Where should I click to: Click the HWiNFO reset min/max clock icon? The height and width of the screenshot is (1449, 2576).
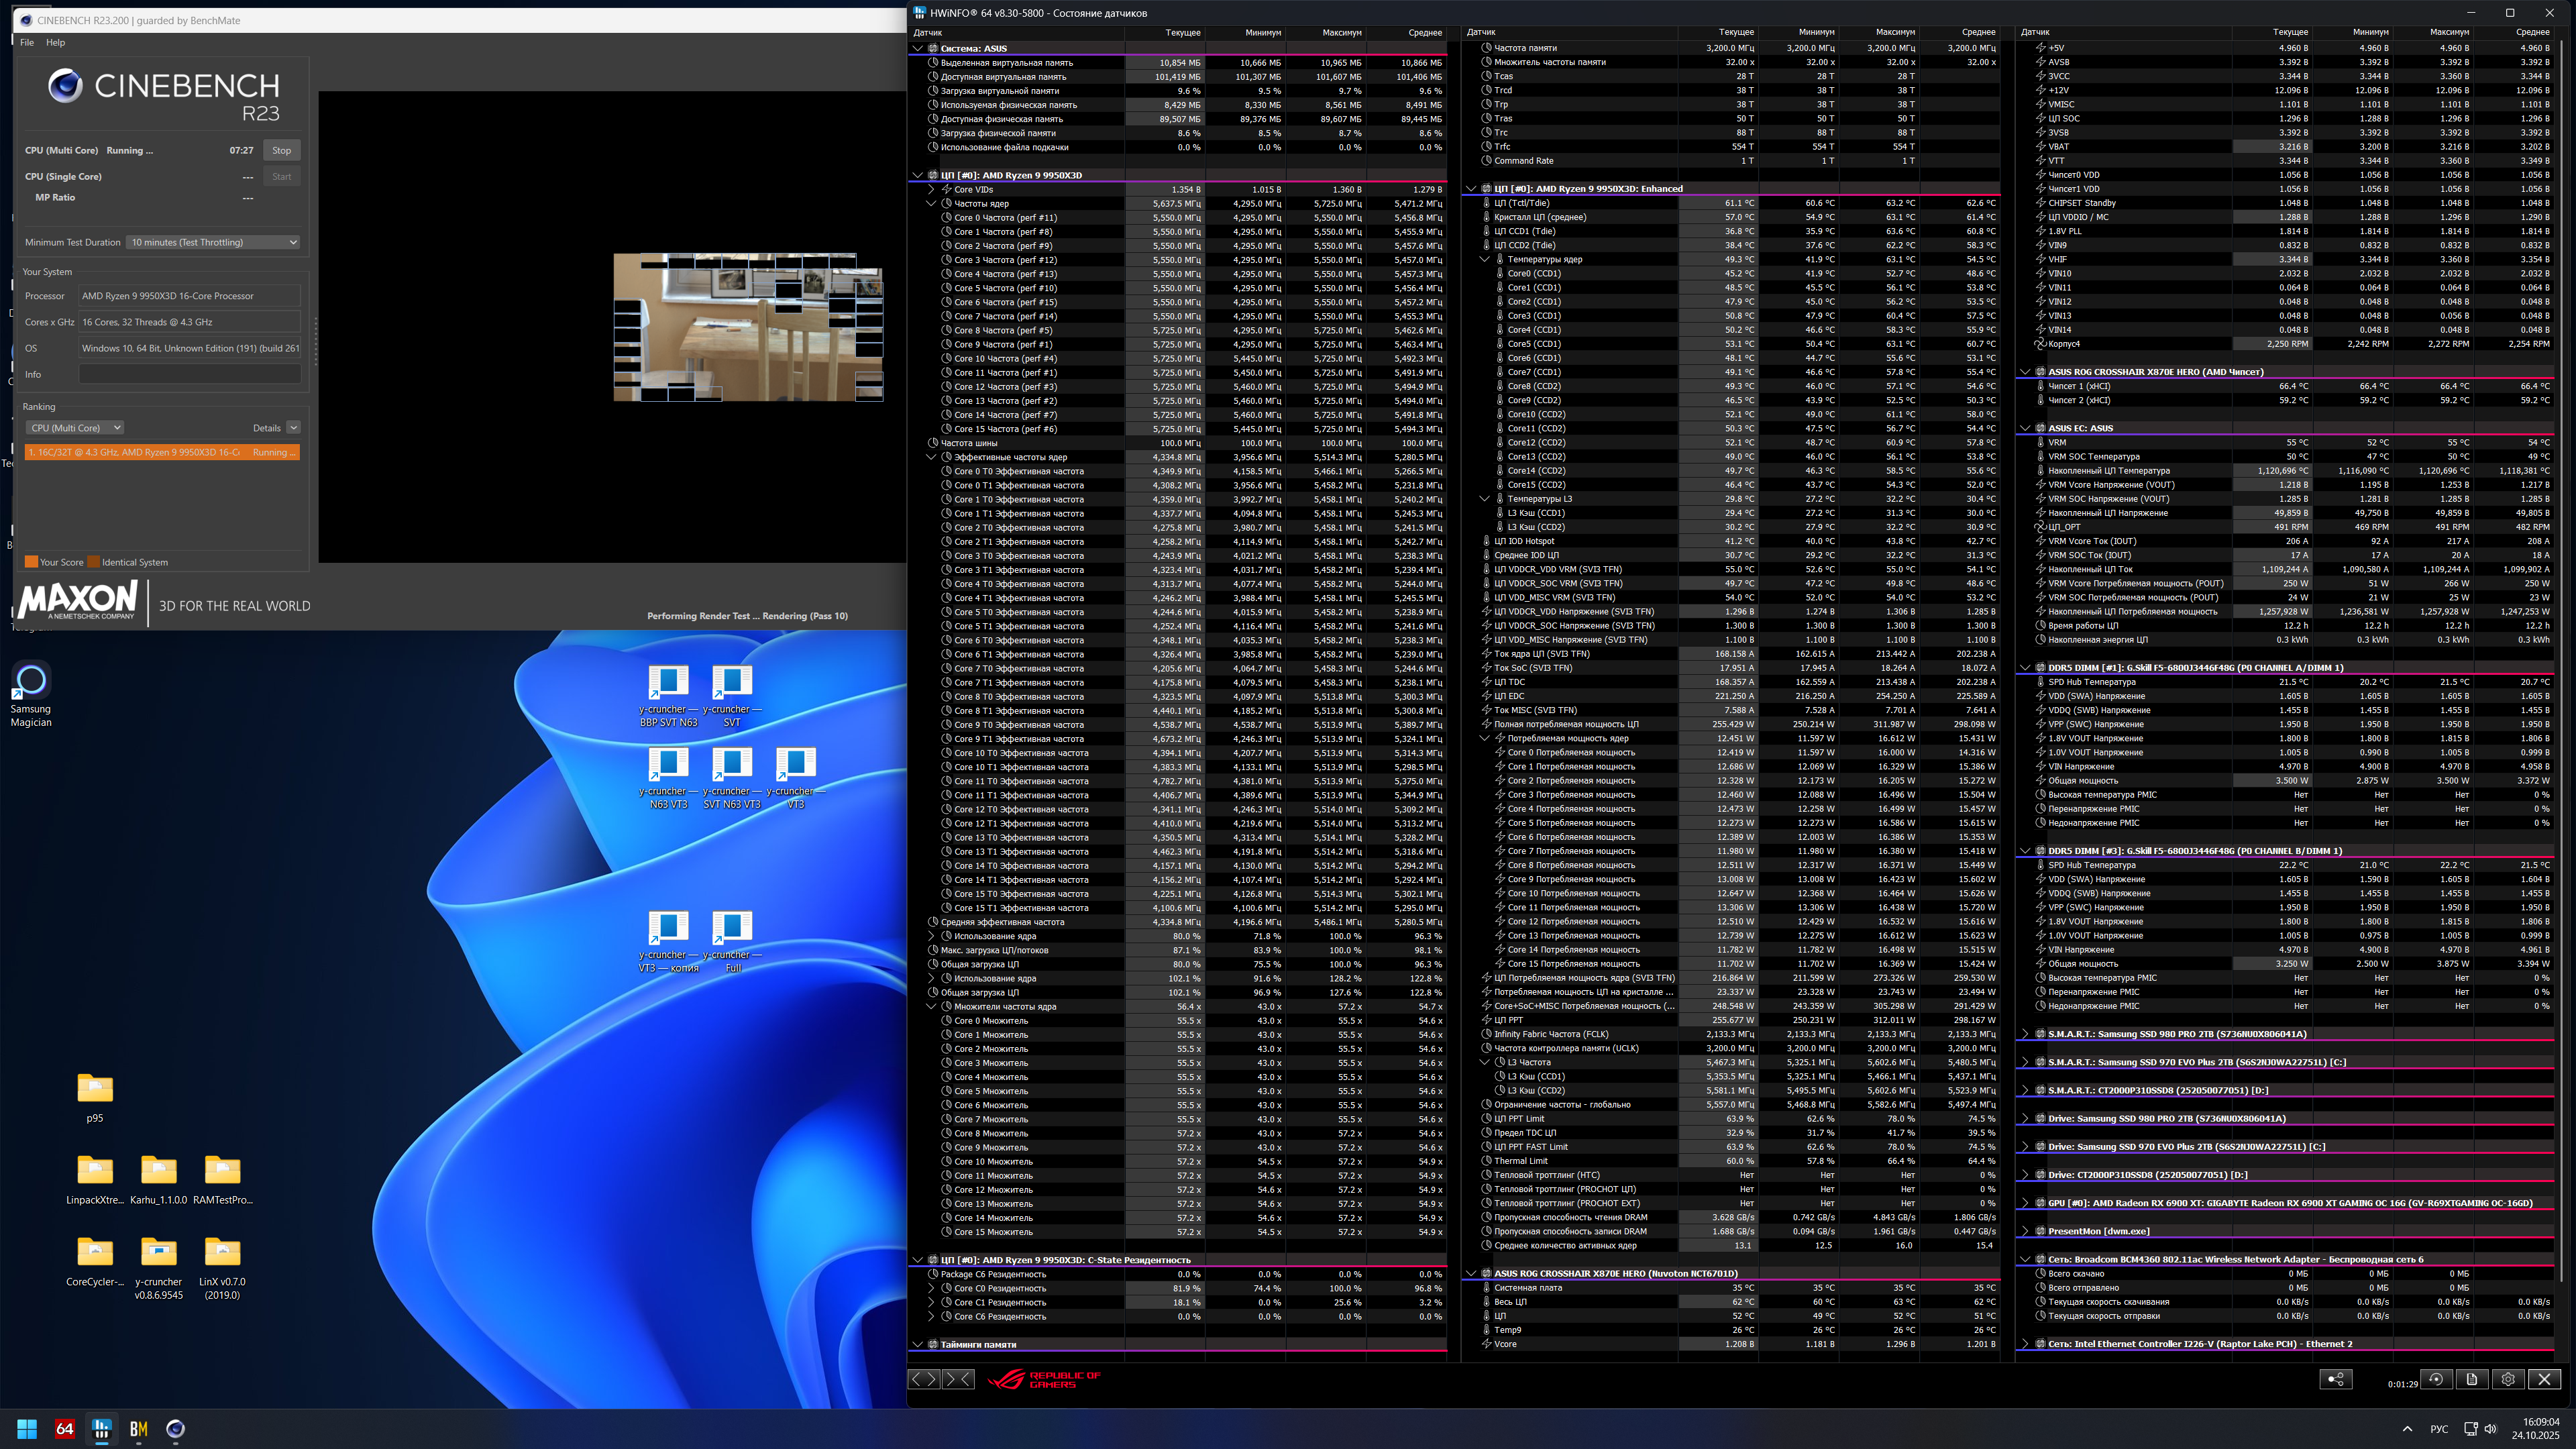tap(2436, 1379)
